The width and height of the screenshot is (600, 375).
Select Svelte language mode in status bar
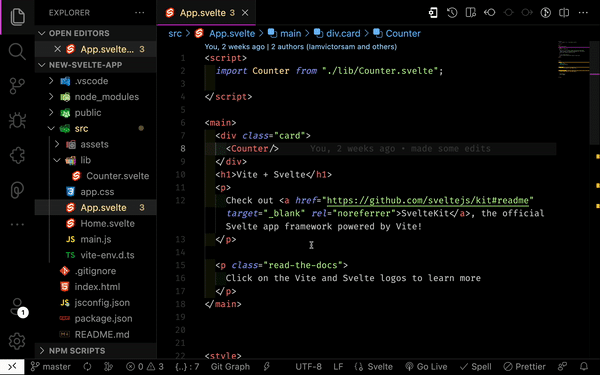pos(373,367)
